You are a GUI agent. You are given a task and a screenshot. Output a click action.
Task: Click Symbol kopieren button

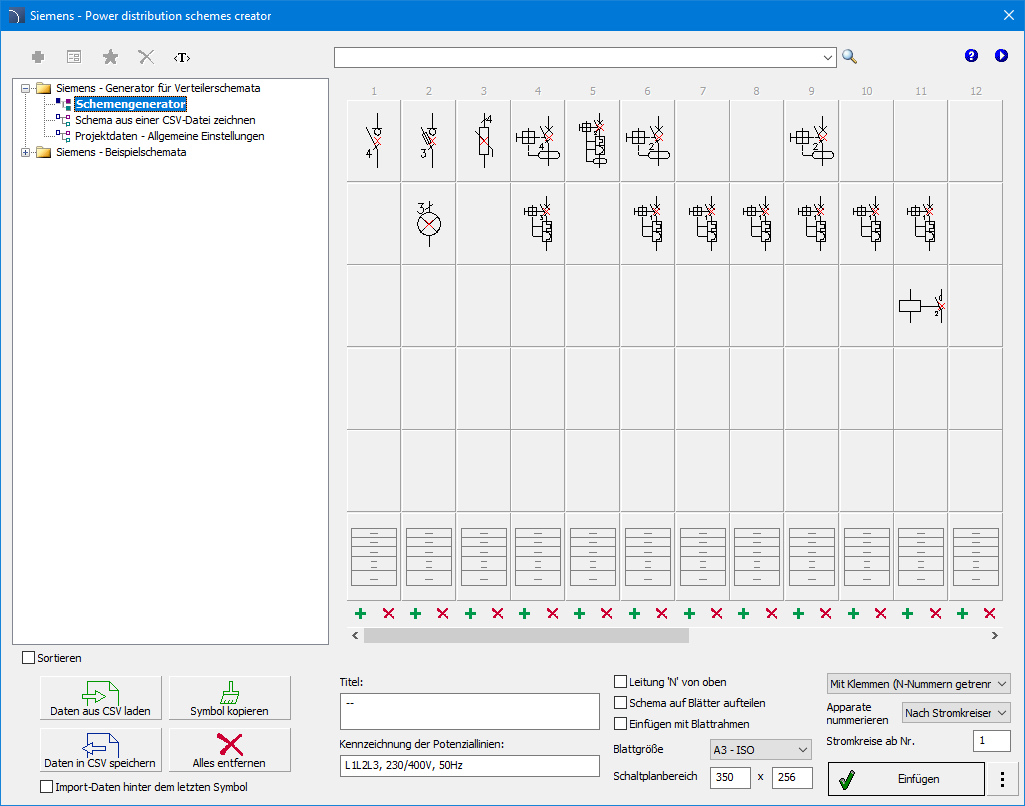229,697
